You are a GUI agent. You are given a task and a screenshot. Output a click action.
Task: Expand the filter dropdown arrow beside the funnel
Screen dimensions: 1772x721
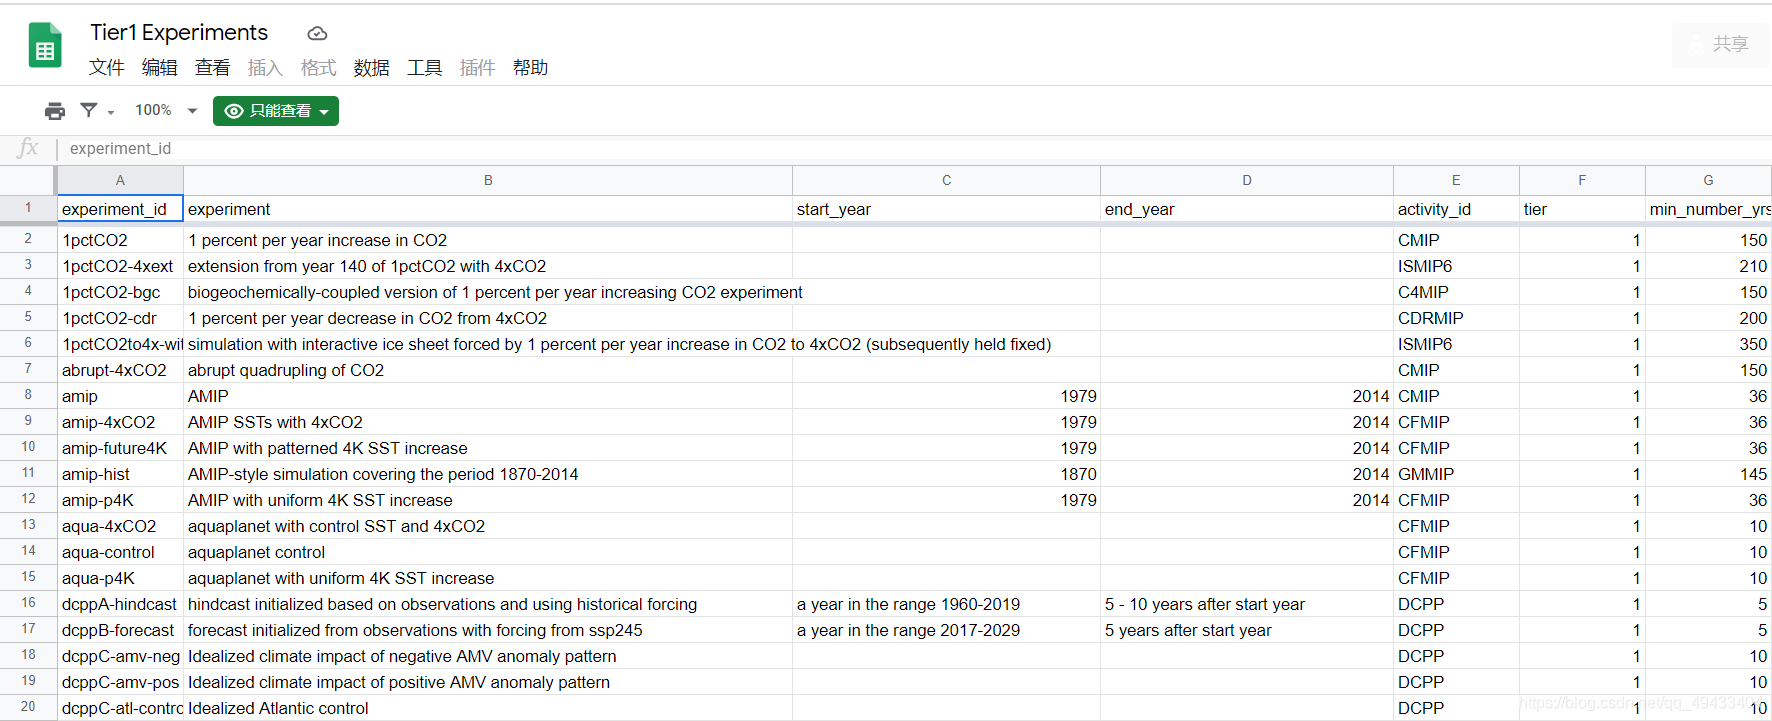(111, 112)
